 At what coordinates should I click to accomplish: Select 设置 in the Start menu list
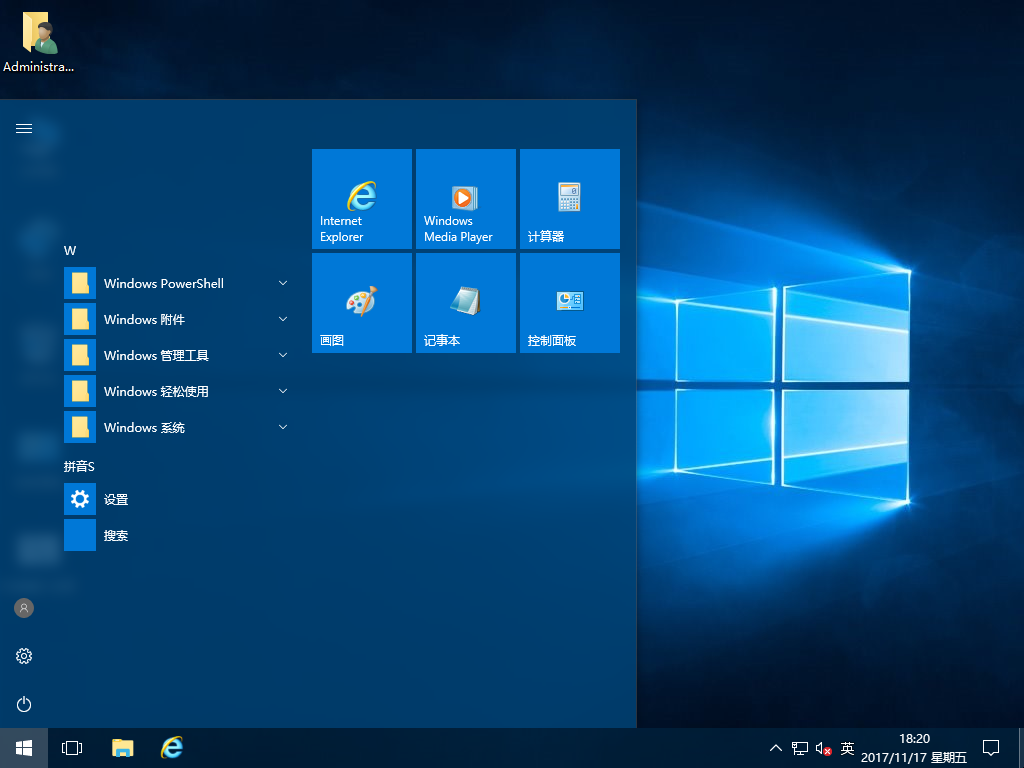point(115,499)
